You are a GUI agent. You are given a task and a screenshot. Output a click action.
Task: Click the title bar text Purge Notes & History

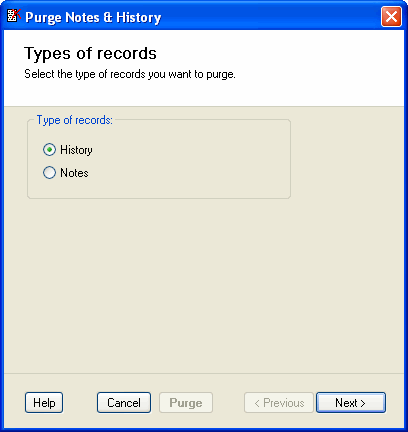tap(93, 17)
